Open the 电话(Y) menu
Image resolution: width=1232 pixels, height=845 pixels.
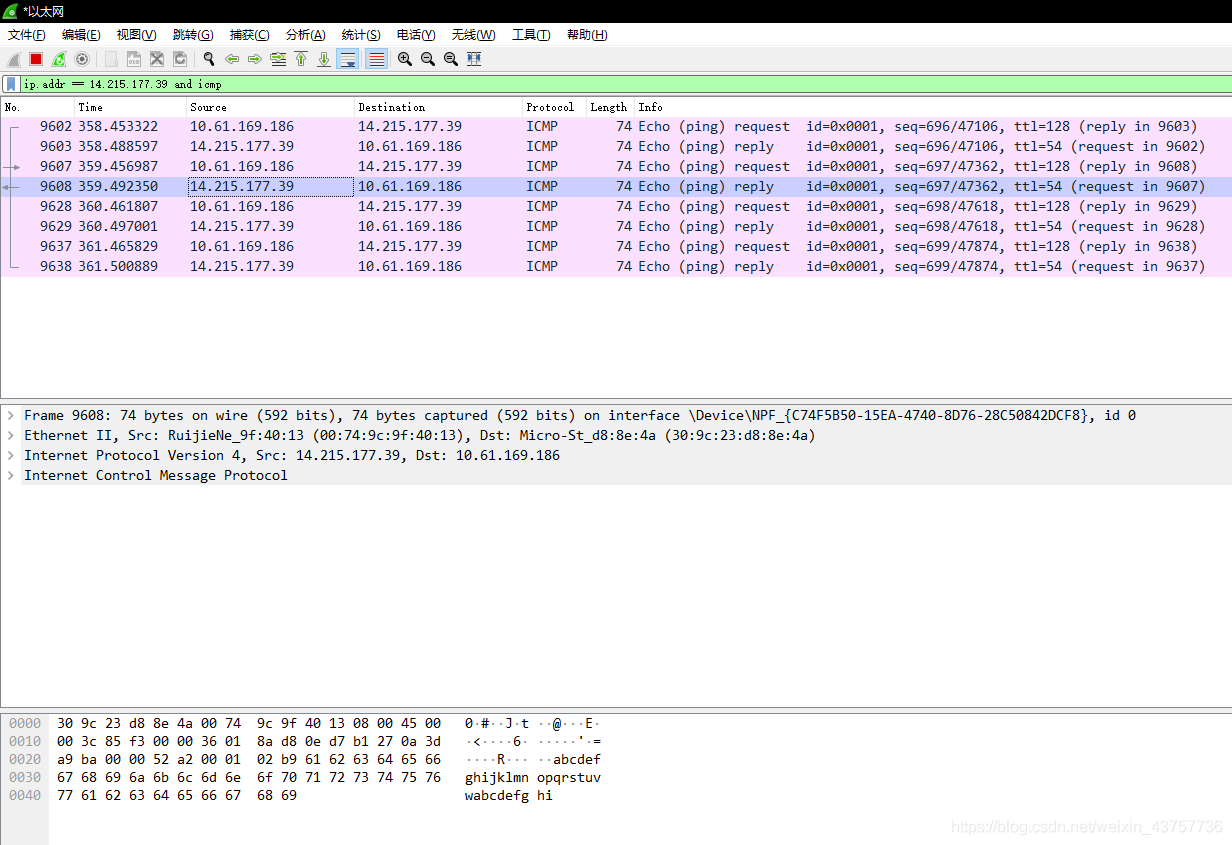point(416,35)
